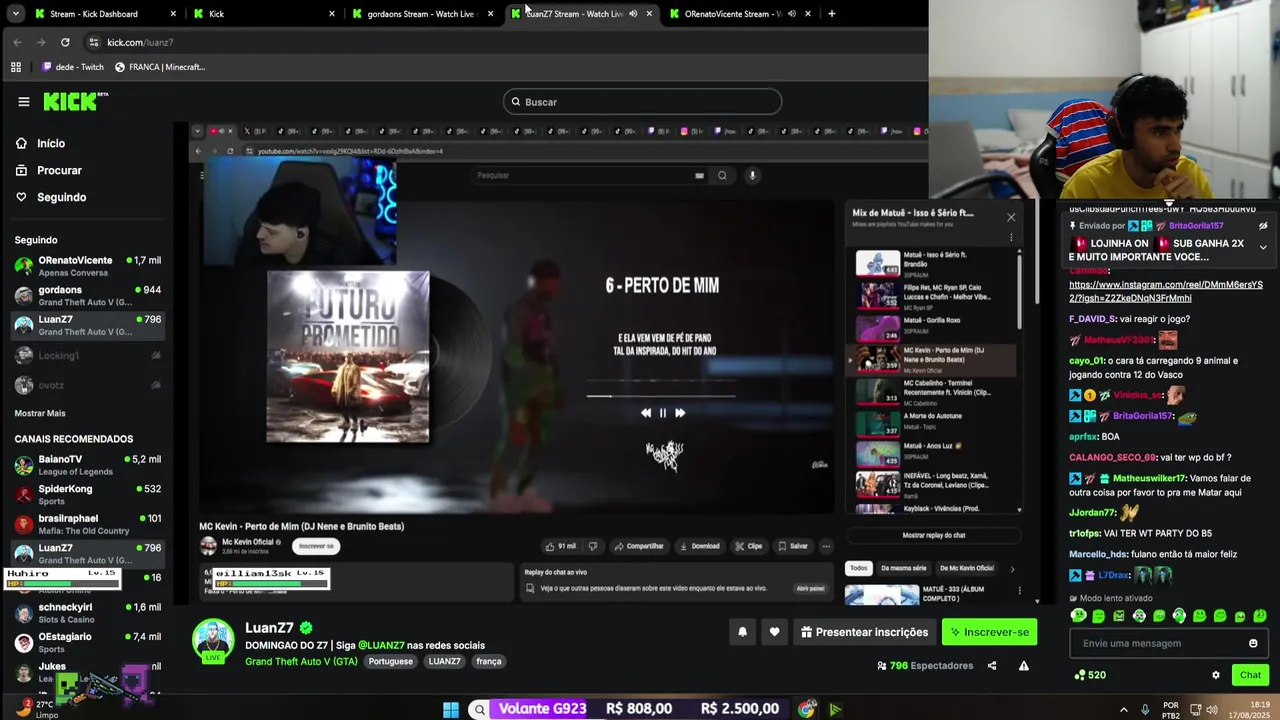Open the Kick hamburger sidebar menu
Screen dimensions: 1280x720
click(24, 101)
